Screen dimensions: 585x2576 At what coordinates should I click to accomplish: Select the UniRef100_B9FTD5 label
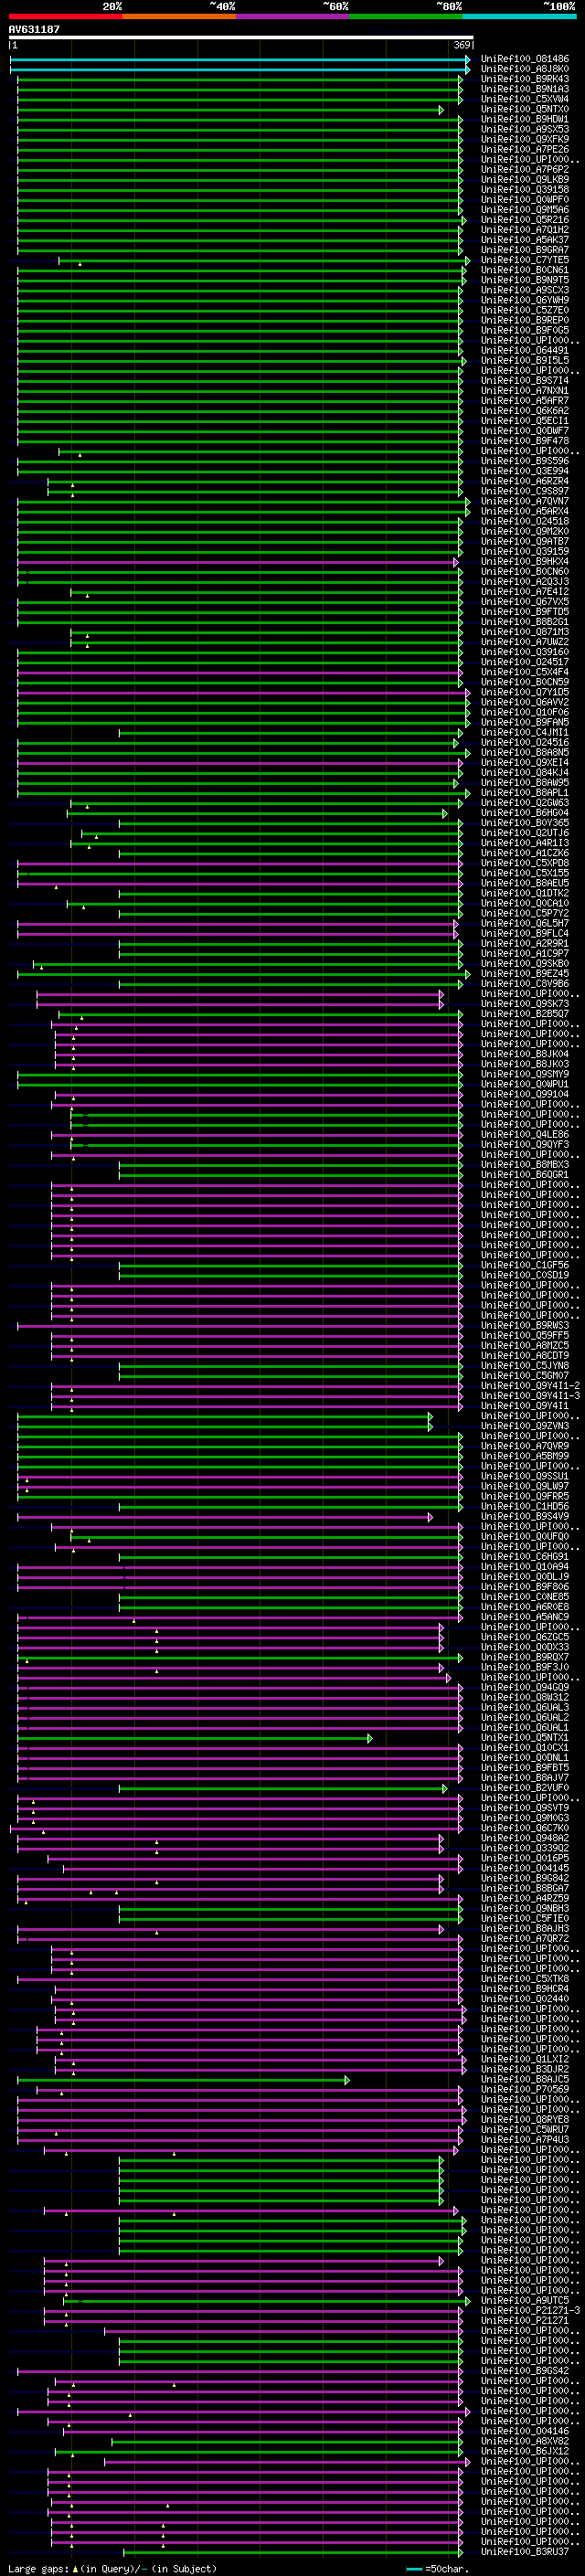click(x=525, y=612)
